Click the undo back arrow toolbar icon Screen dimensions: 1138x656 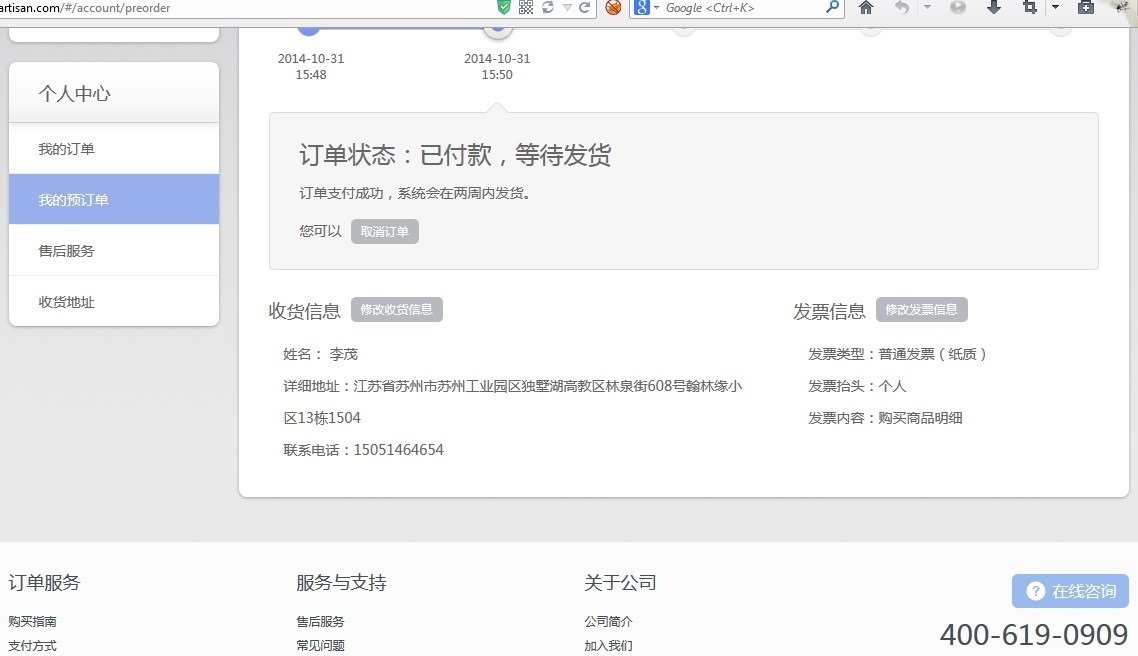click(x=902, y=7)
